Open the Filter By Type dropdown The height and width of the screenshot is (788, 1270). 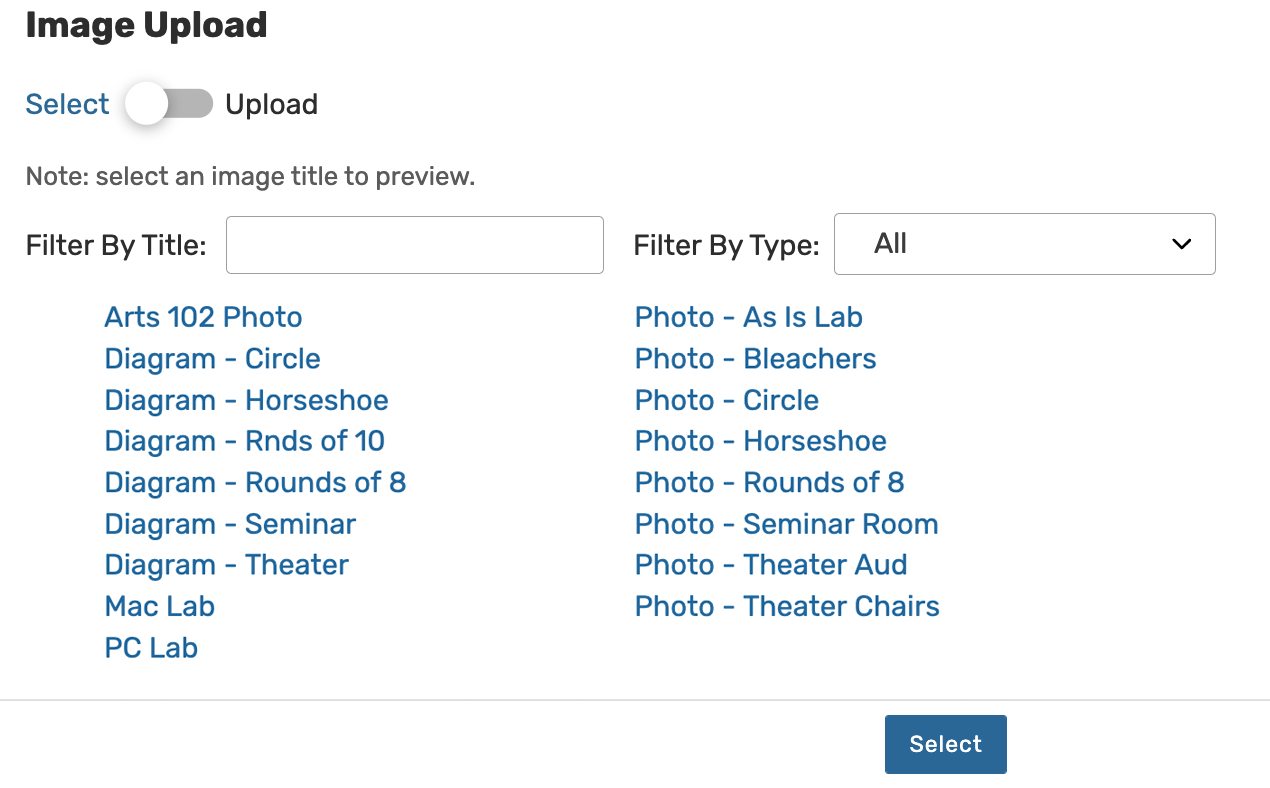[1024, 244]
